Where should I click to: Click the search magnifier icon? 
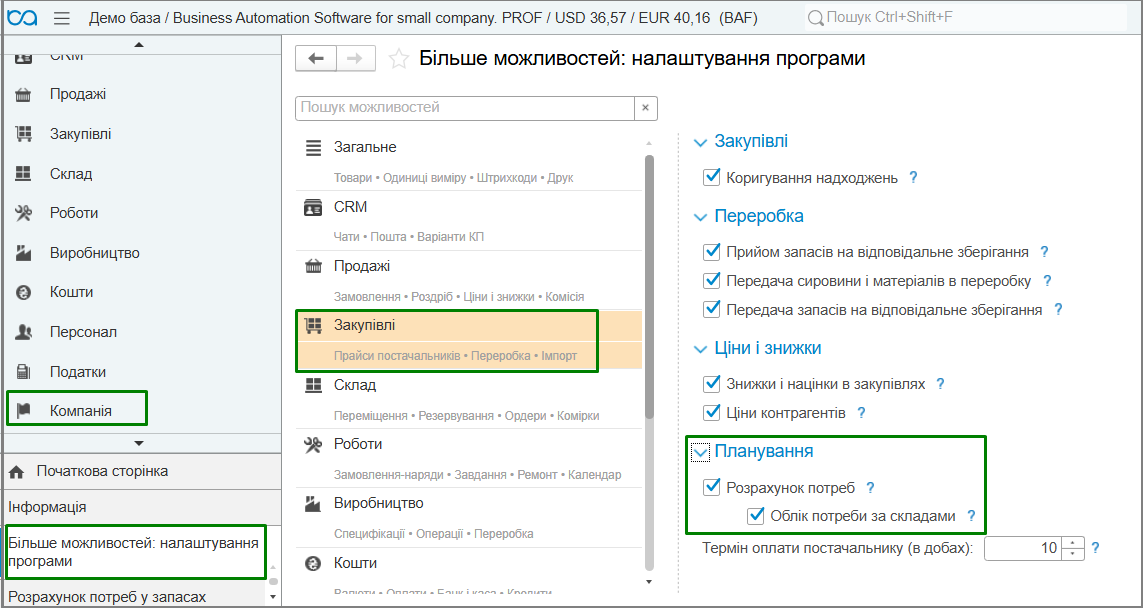tap(816, 17)
